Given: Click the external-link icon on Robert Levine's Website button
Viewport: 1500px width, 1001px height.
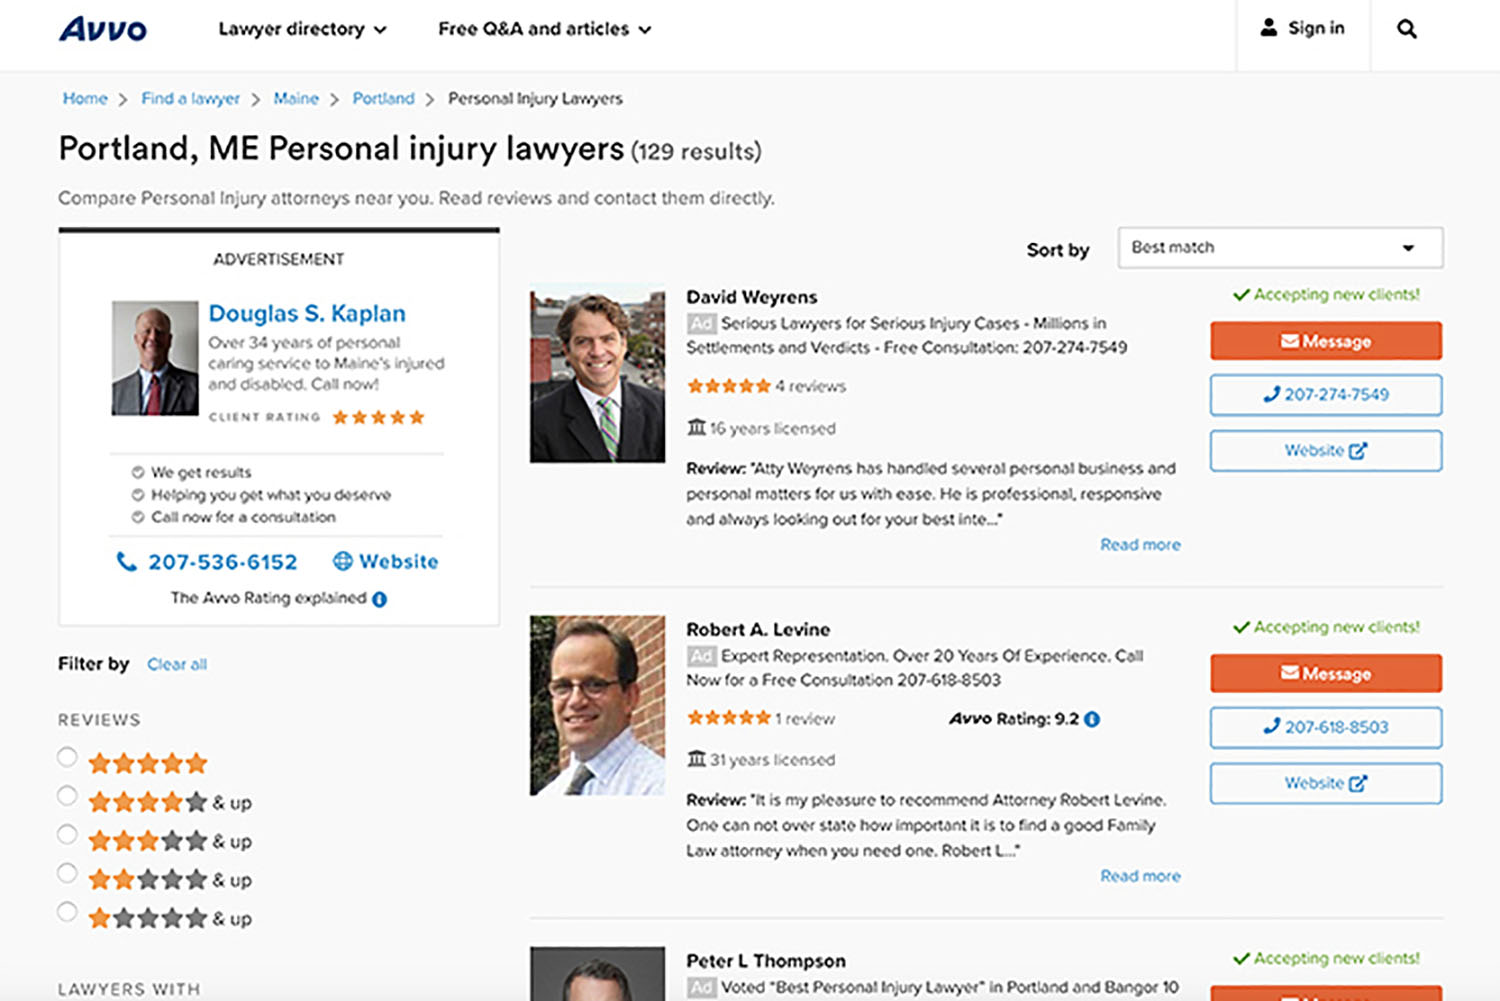Looking at the screenshot, I should tap(1357, 782).
